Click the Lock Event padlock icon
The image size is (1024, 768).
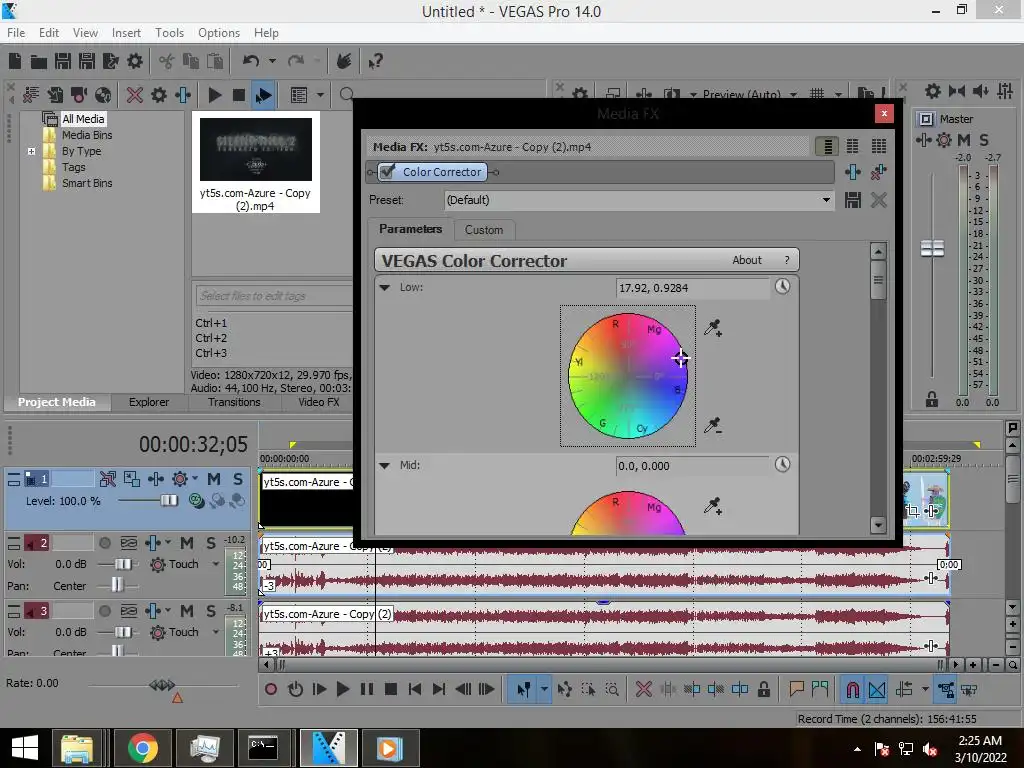click(763, 689)
